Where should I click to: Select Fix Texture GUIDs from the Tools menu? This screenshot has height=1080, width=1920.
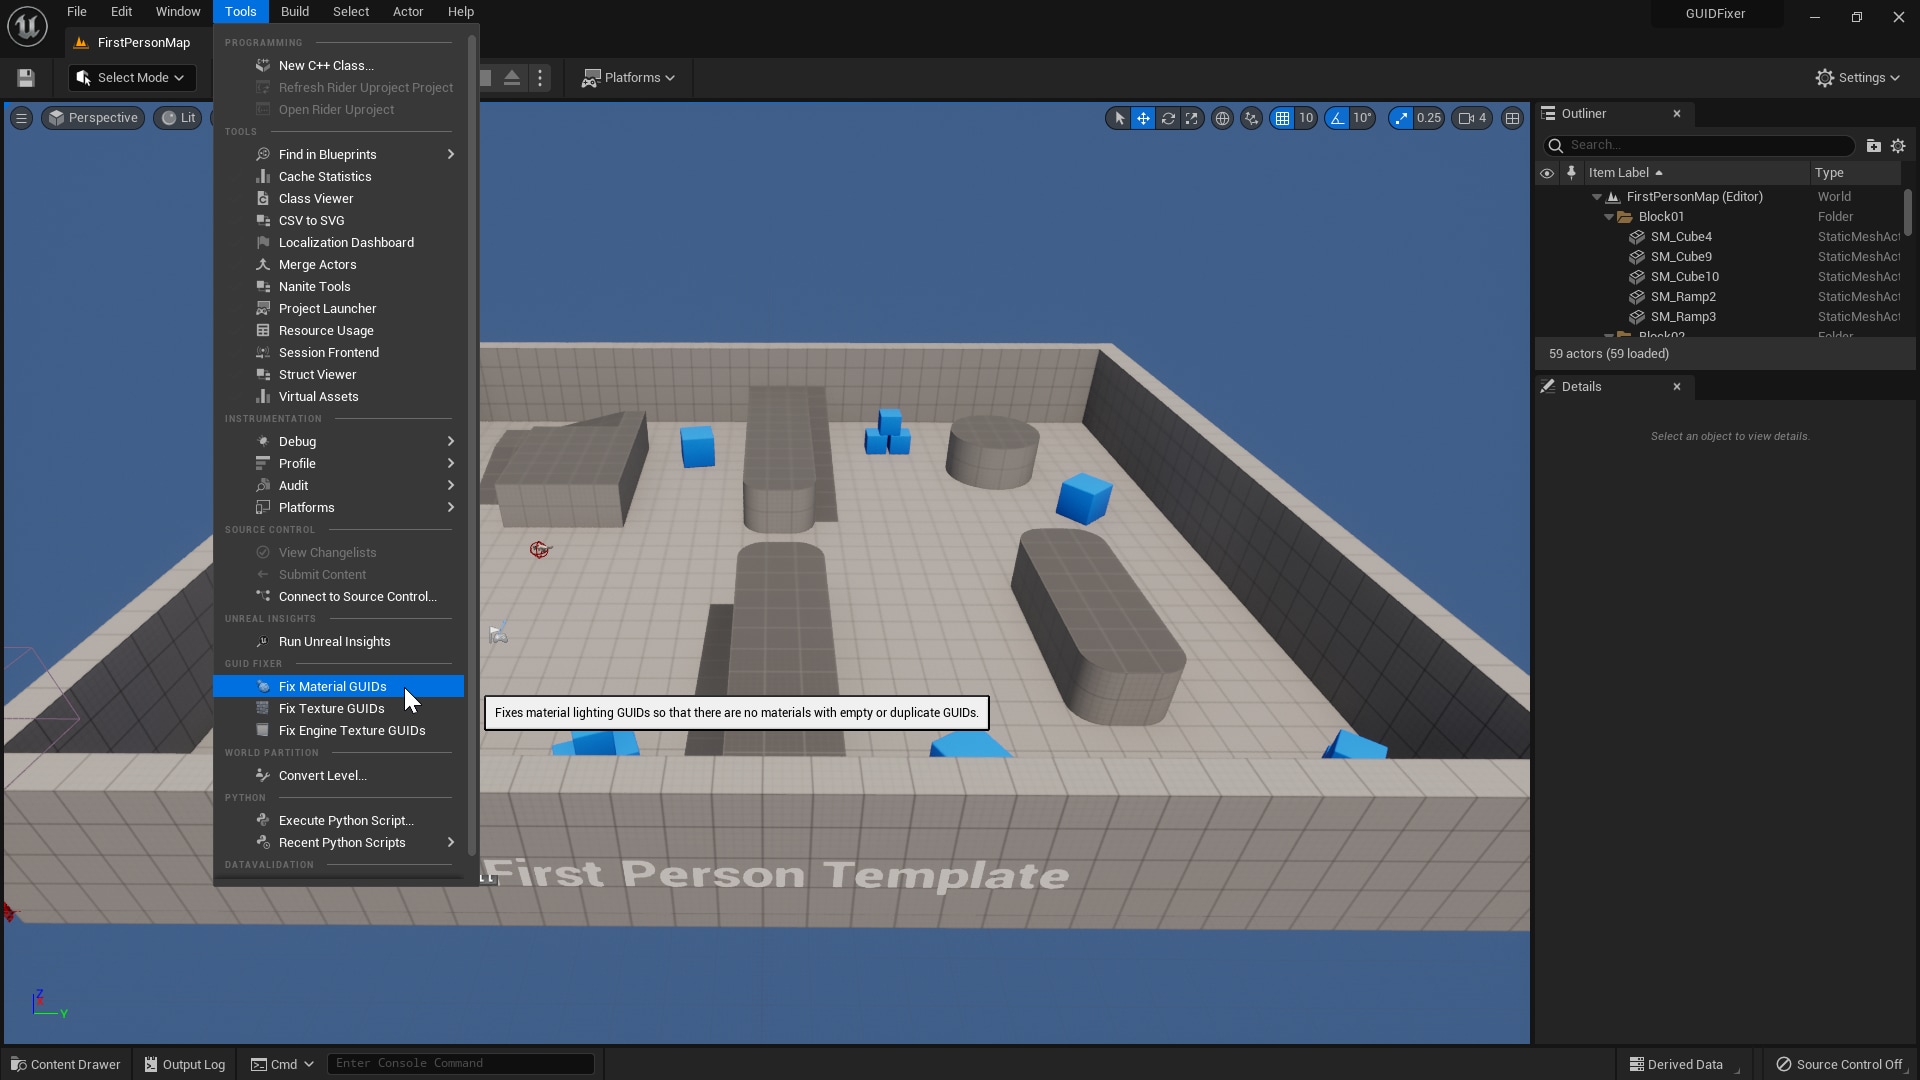pos(330,708)
